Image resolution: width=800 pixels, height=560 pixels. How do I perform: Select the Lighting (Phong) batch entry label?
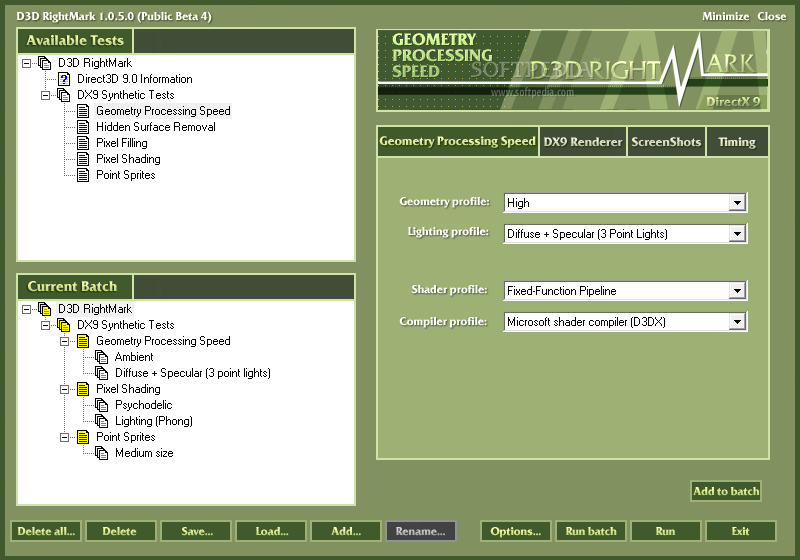(154, 421)
